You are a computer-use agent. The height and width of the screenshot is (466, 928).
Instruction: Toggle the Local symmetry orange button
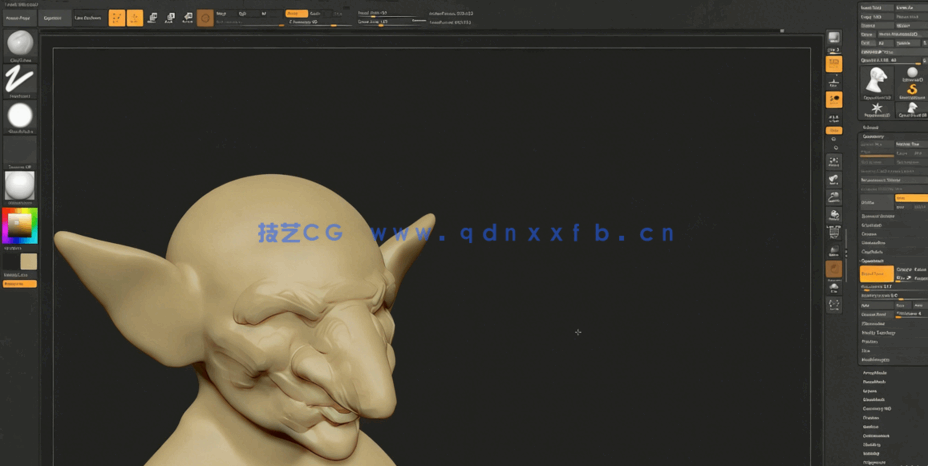pyautogui.click(x=834, y=99)
